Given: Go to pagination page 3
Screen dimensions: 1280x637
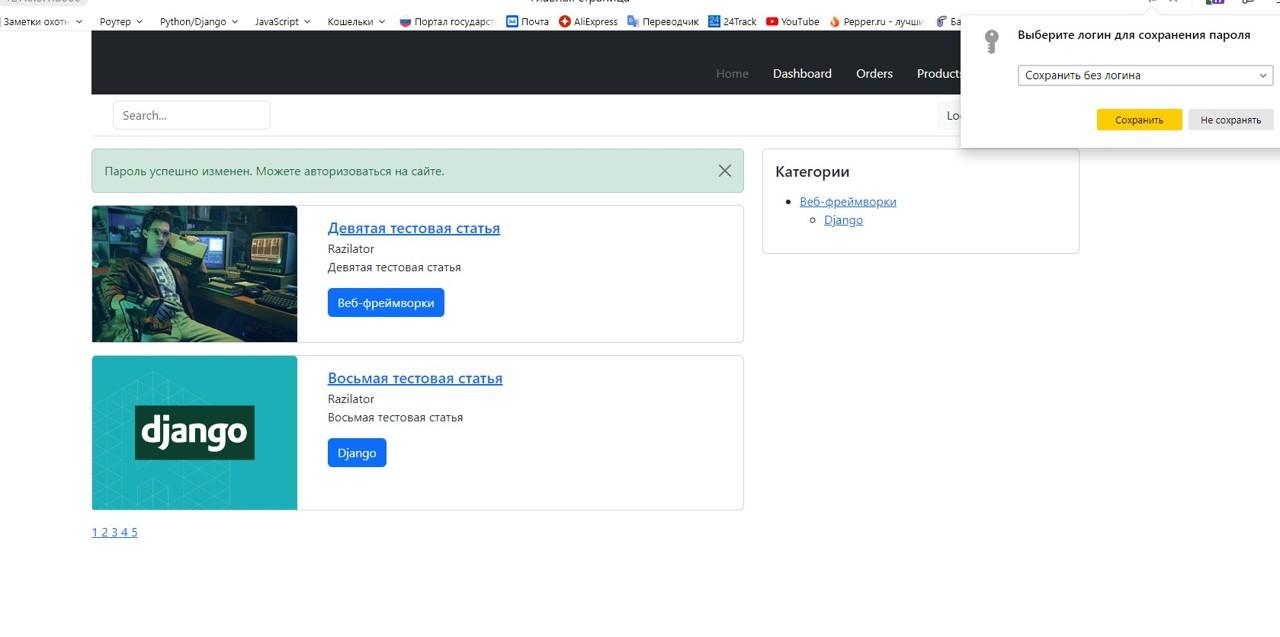Looking at the screenshot, I should tap(114, 532).
